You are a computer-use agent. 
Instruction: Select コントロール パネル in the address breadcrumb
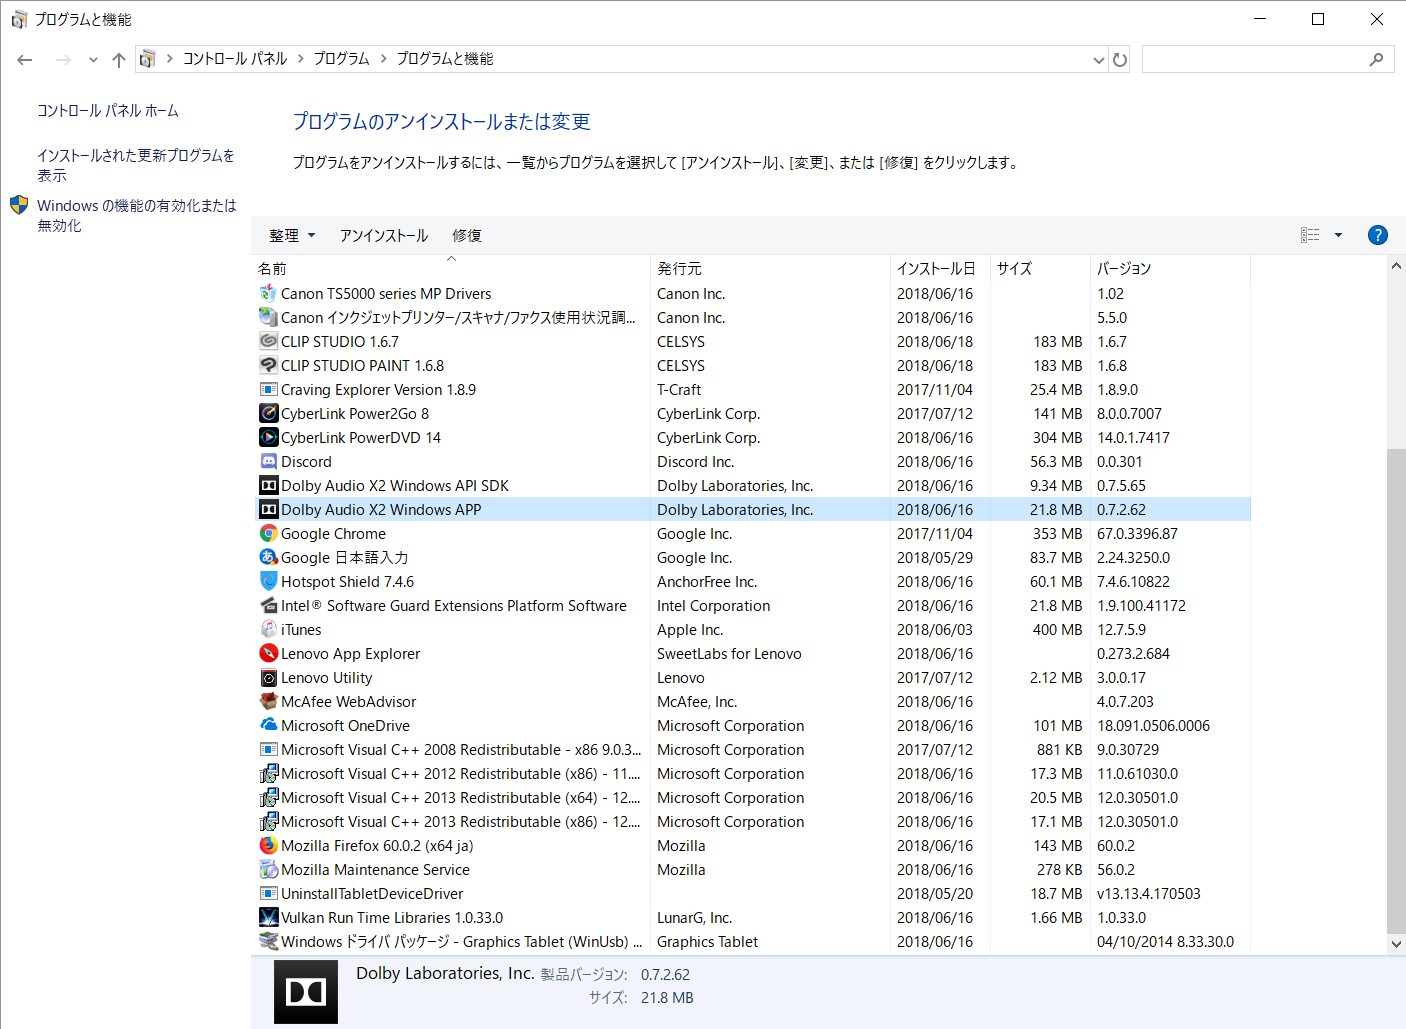click(x=235, y=59)
